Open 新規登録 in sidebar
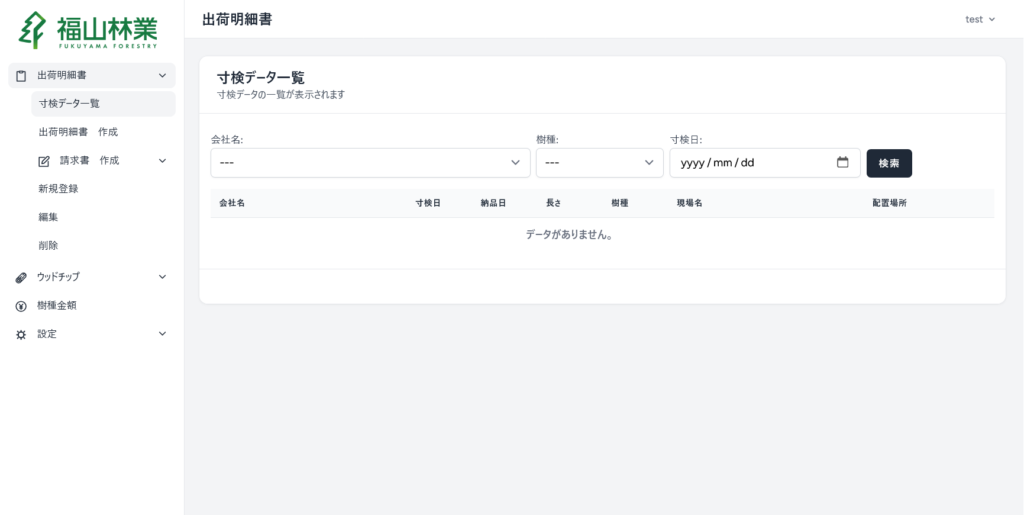1024x515 pixels. [x=58, y=189]
